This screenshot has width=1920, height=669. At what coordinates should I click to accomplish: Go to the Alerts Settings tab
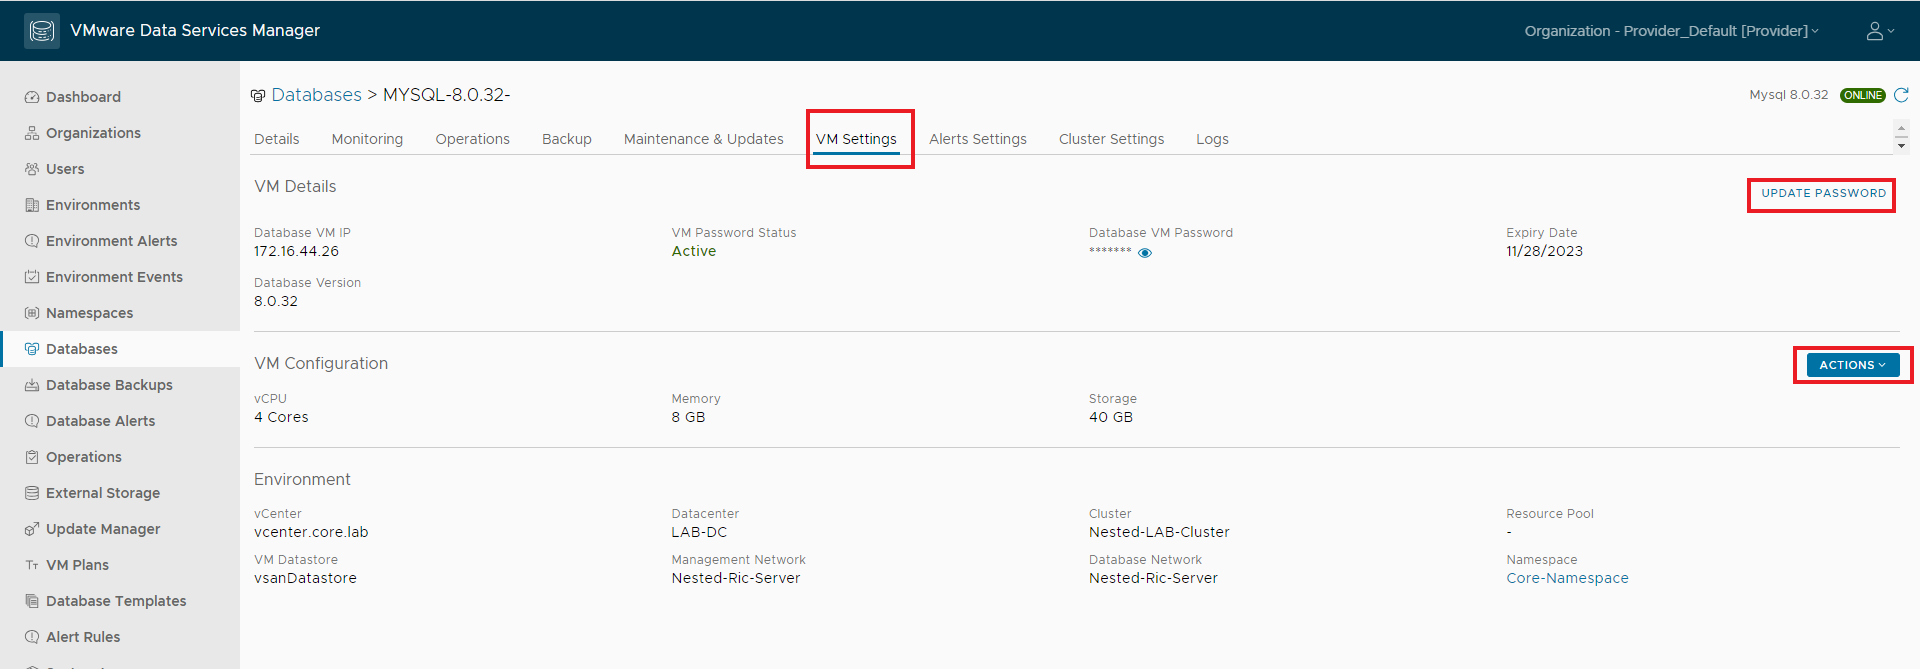(x=978, y=139)
